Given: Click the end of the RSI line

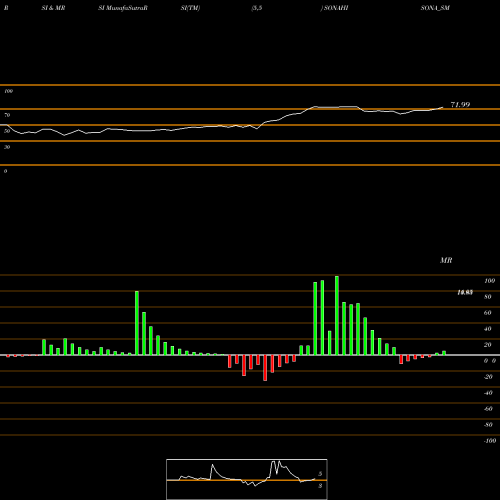Looking at the screenshot, I should (443, 107).
